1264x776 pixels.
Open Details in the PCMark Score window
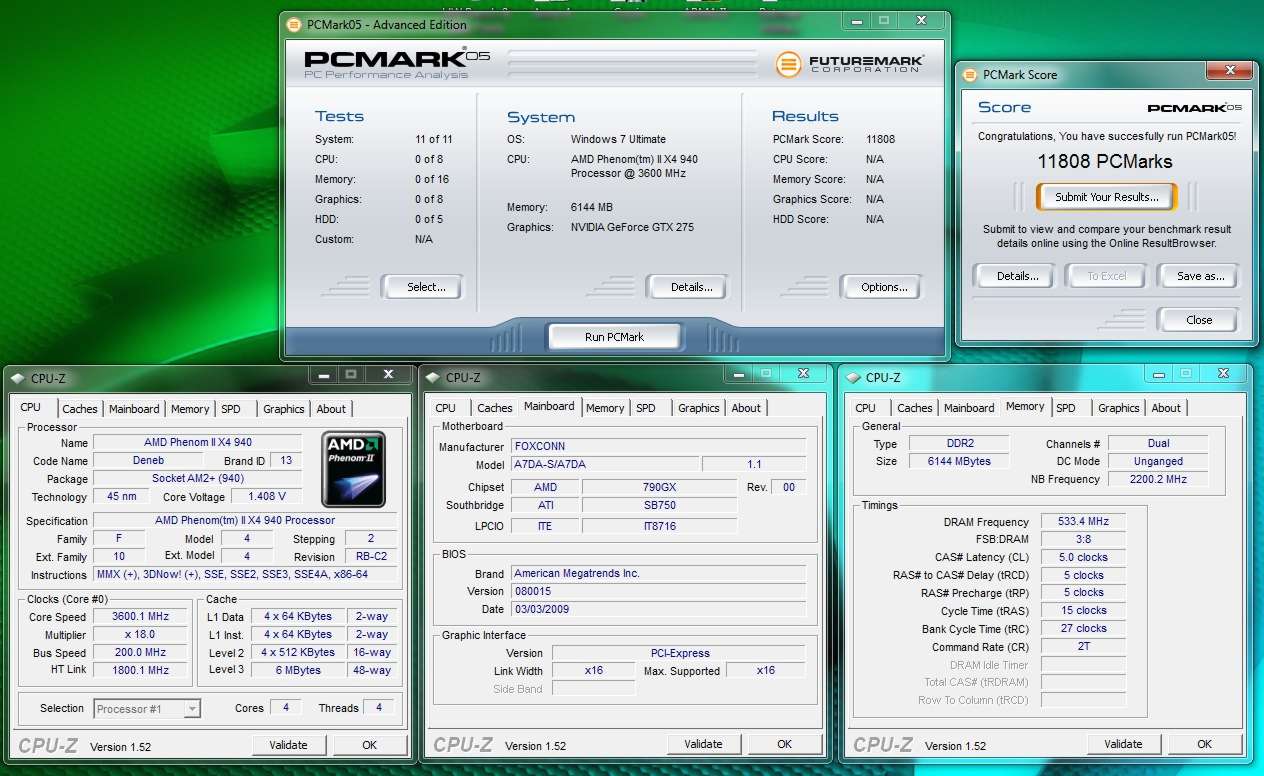[x=1013, y=276]
